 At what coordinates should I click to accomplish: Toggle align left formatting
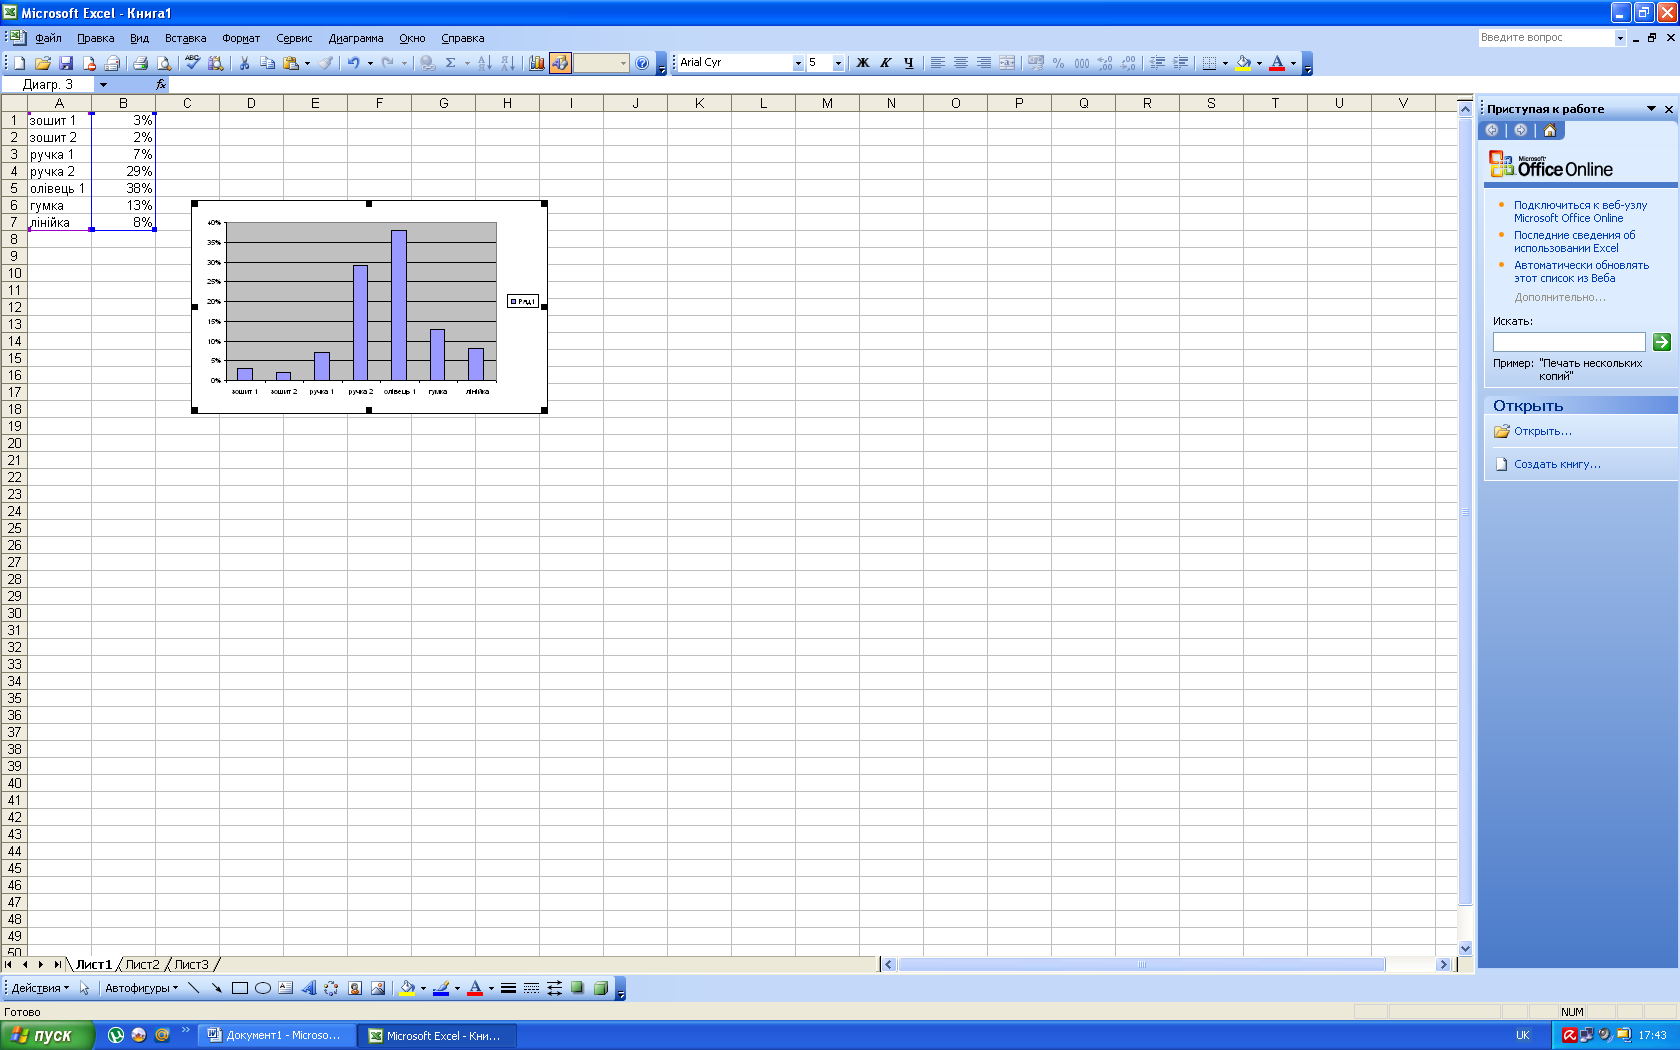click(937, 63)
